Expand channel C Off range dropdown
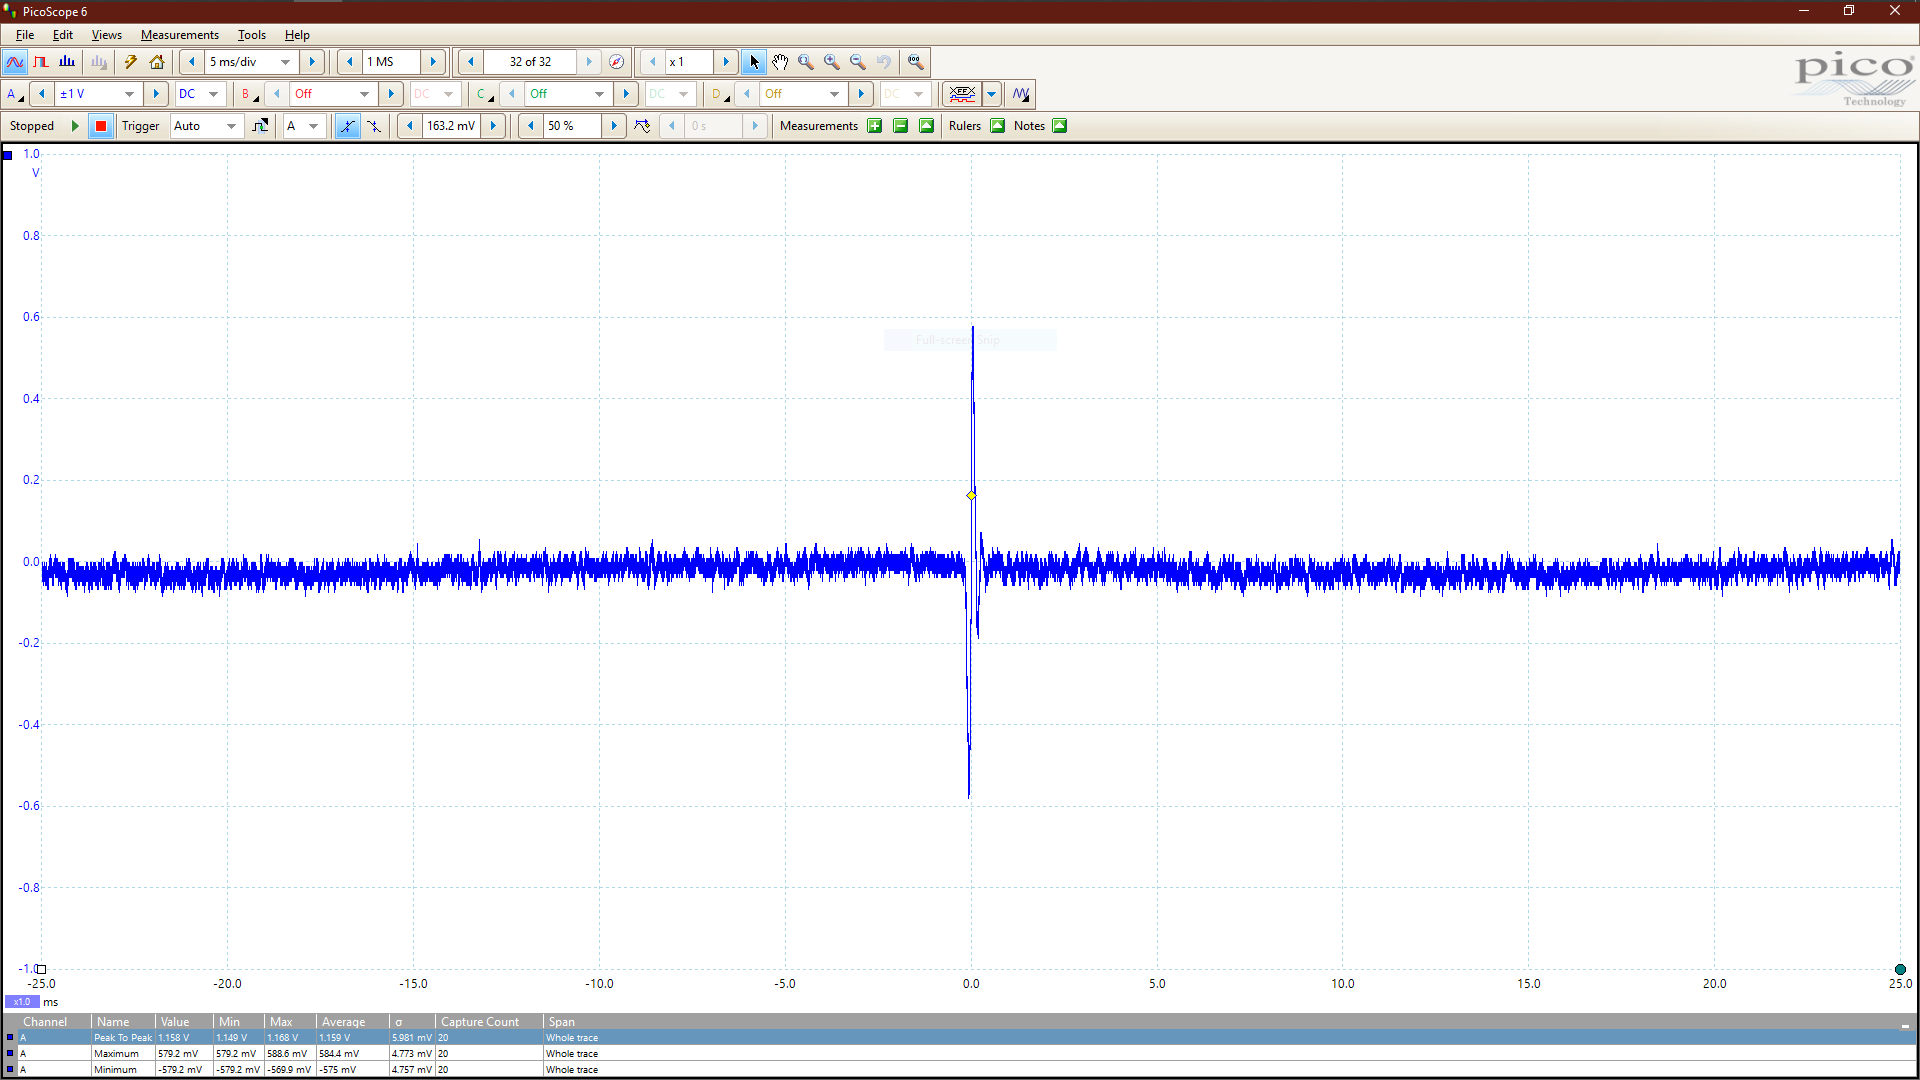 point(599,94)
